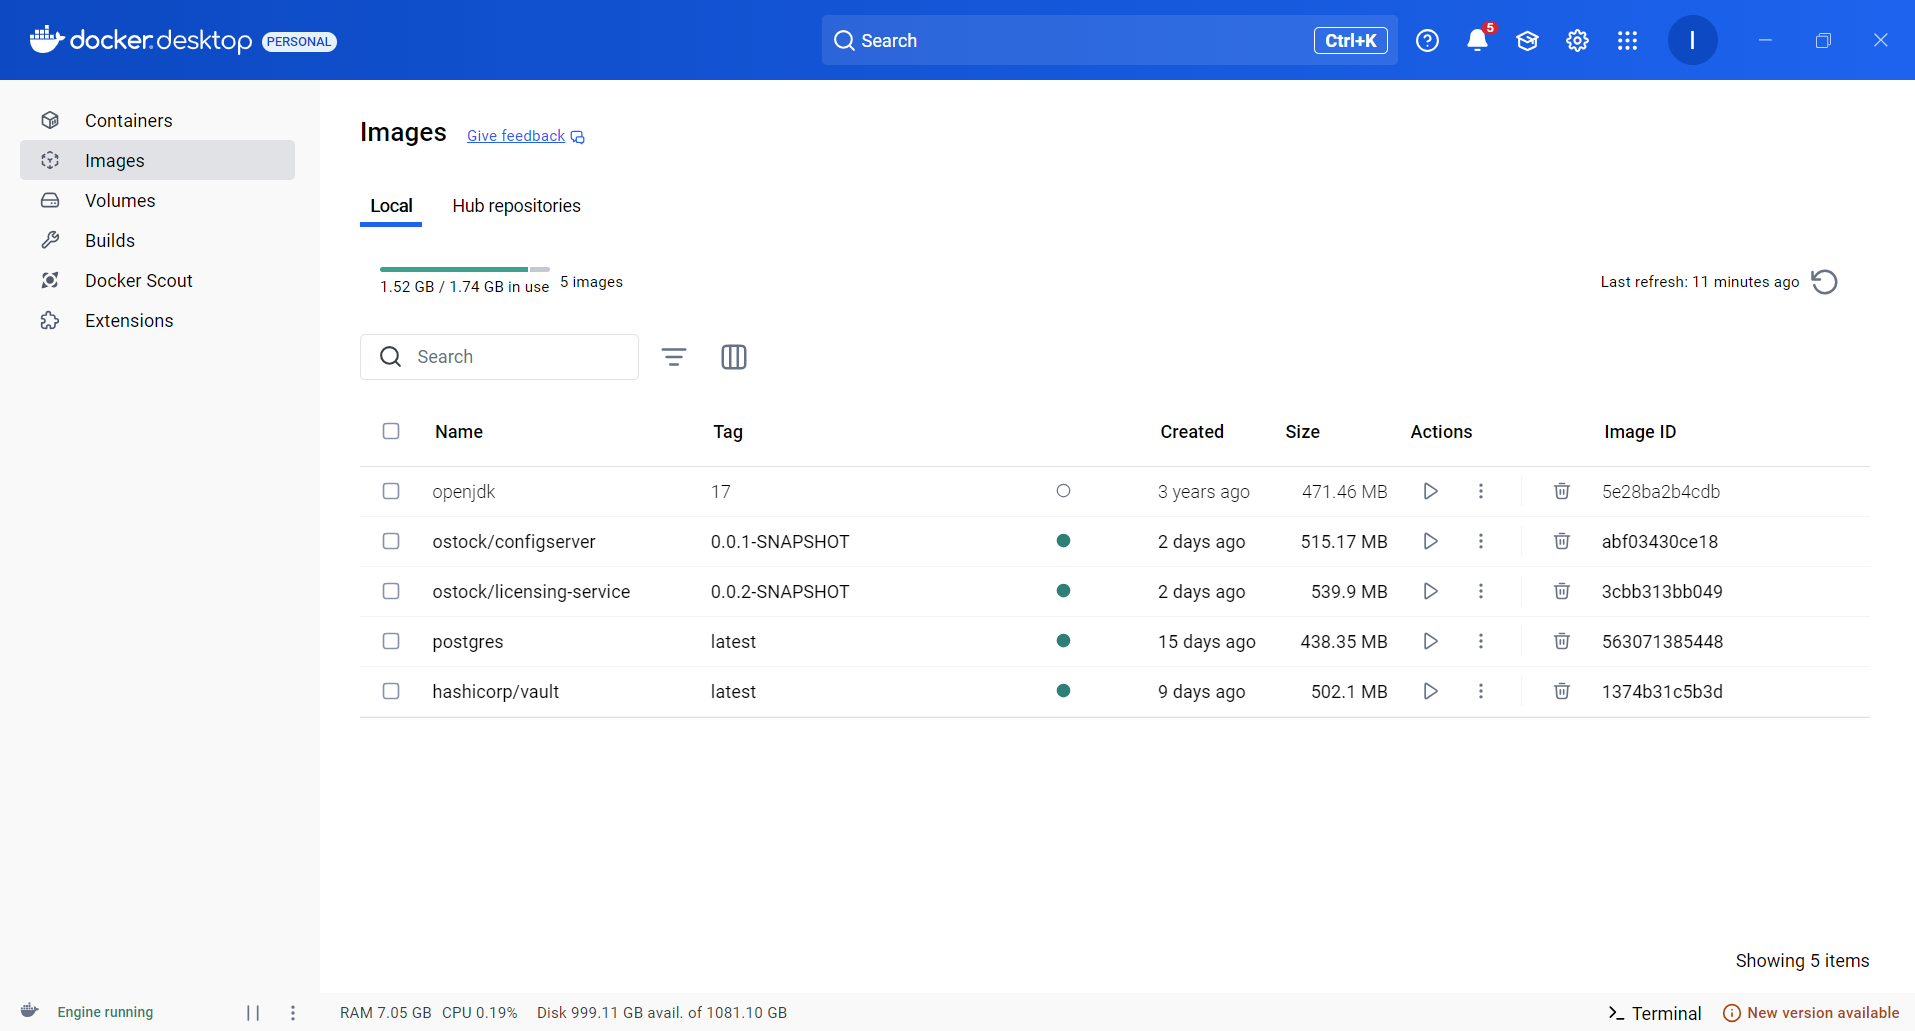The image size is (1915, 1031).
Task: Click image ID 5e28ba2b4cdb
Action: coord(1661,492)
